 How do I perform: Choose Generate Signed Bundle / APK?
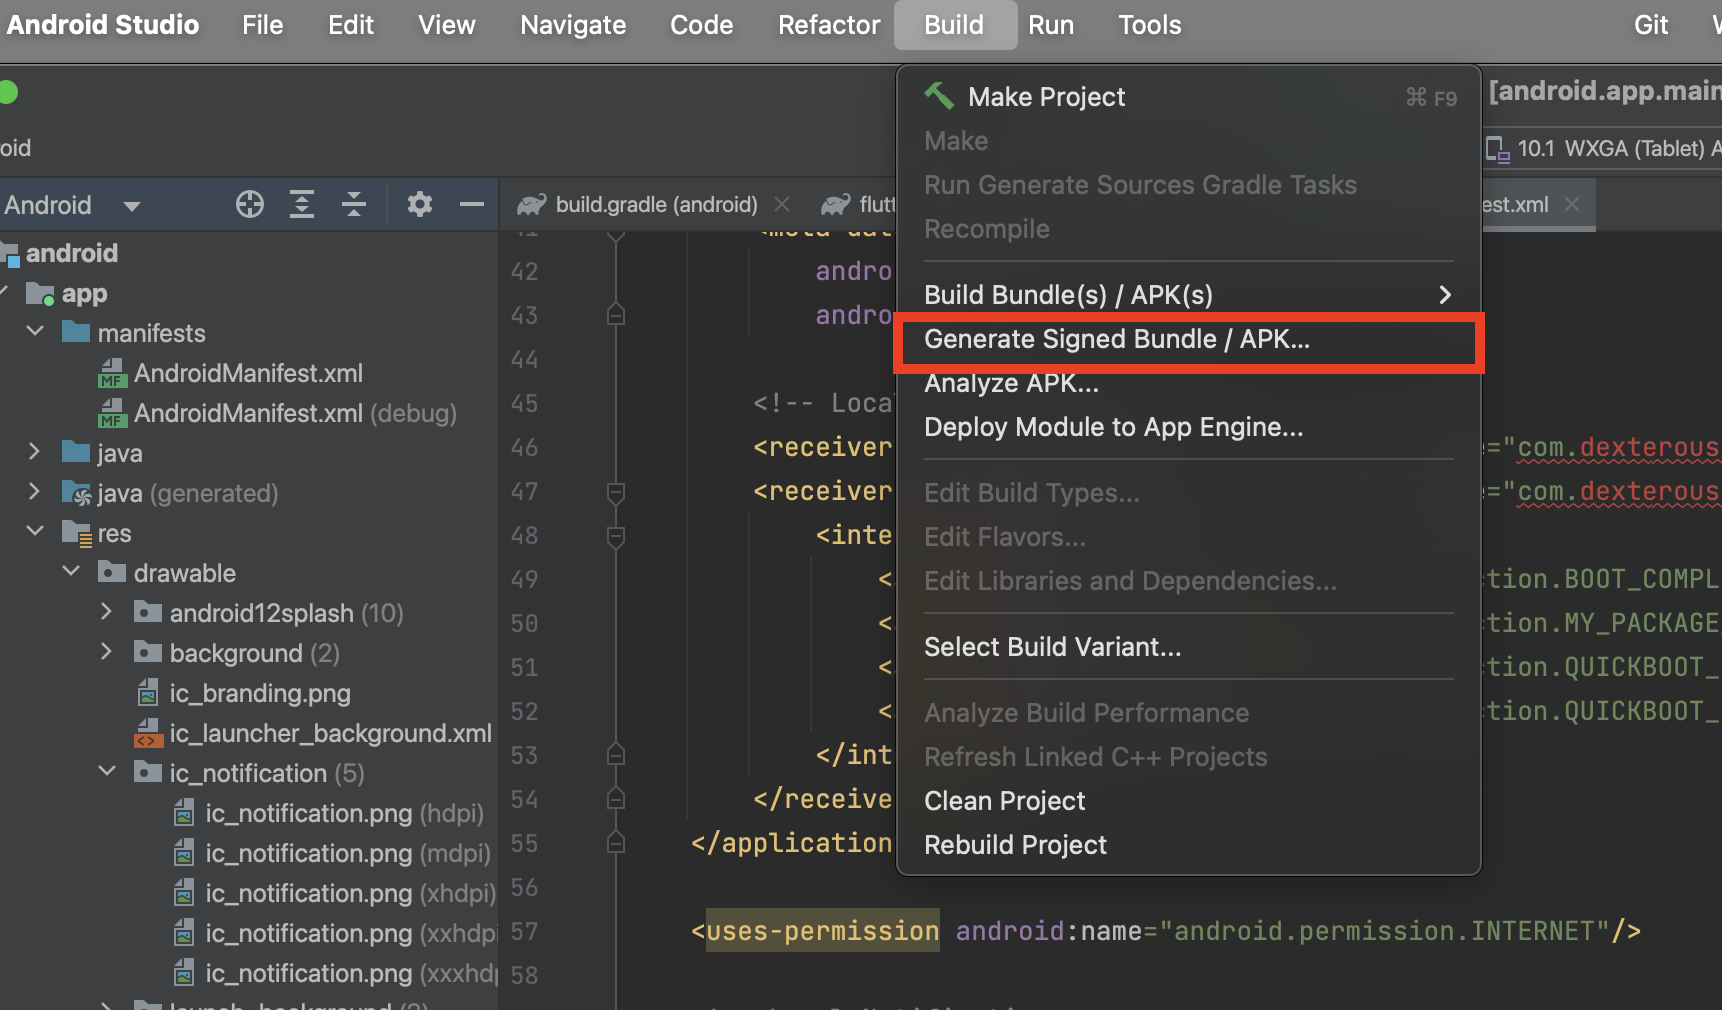pyautogui.click(x=1189, y=339)
